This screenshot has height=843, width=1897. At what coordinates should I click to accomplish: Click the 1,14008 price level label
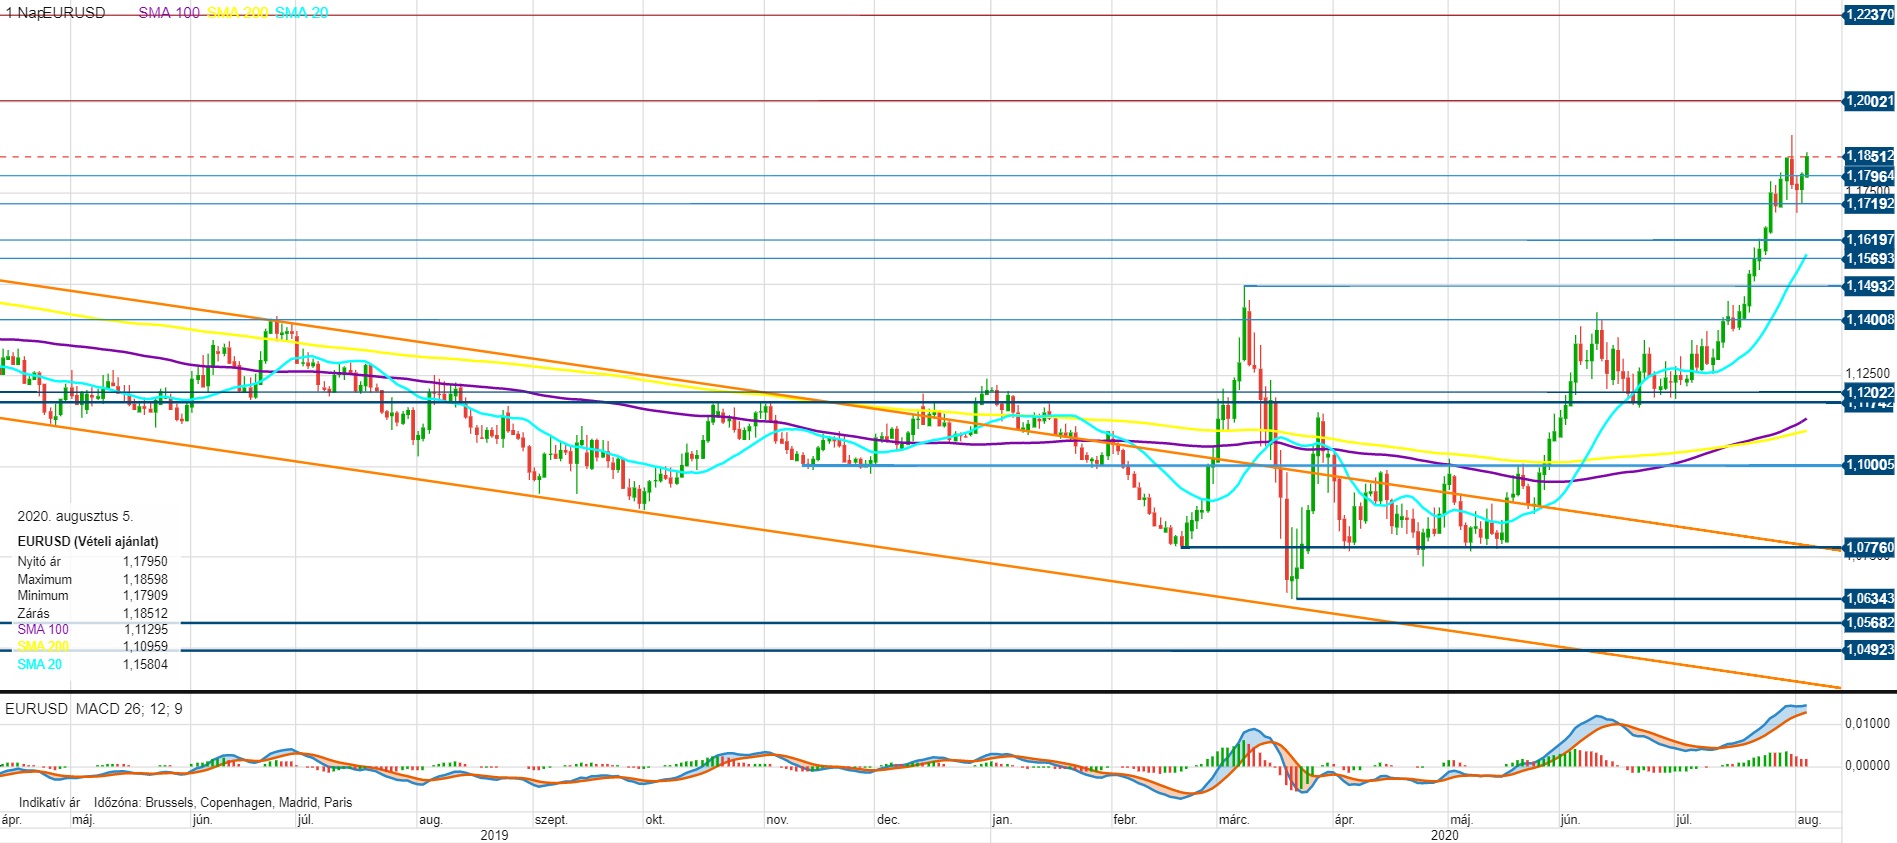click(1869, 320)
